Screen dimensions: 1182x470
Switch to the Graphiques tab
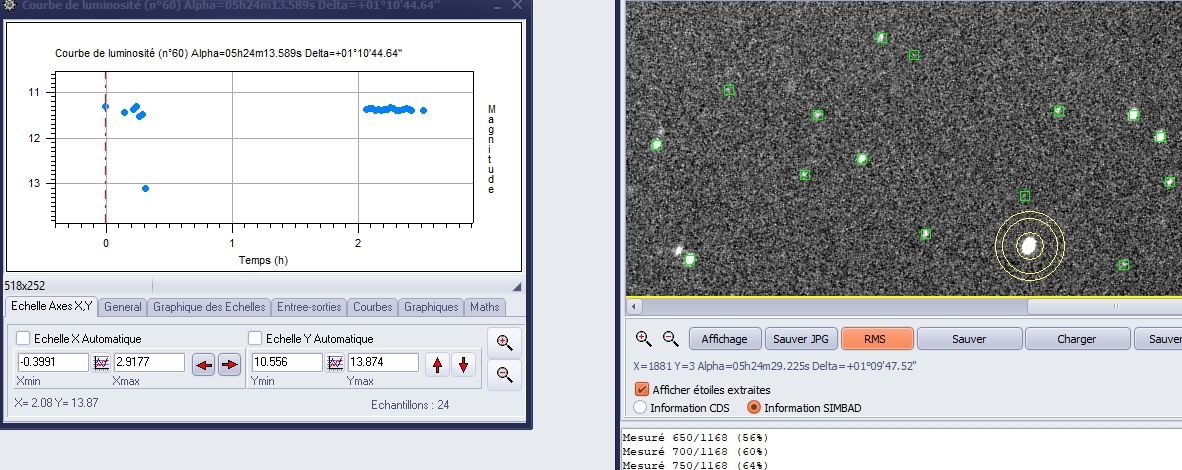(431, 307)
